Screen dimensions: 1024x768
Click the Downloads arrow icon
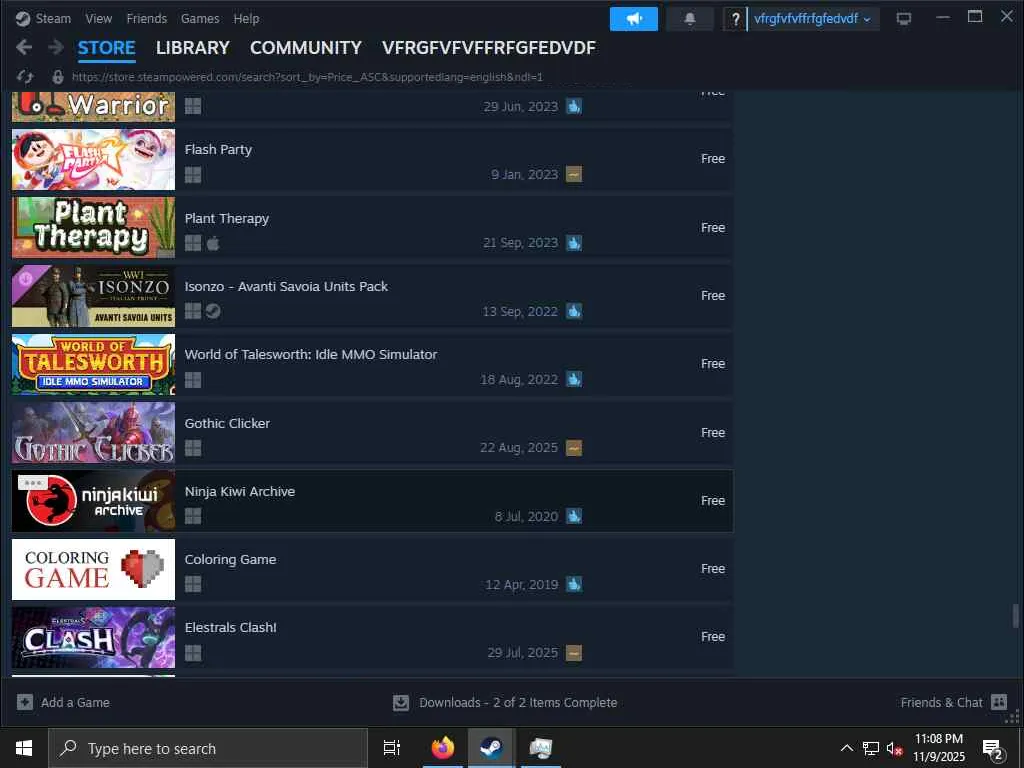click(401, 703)
